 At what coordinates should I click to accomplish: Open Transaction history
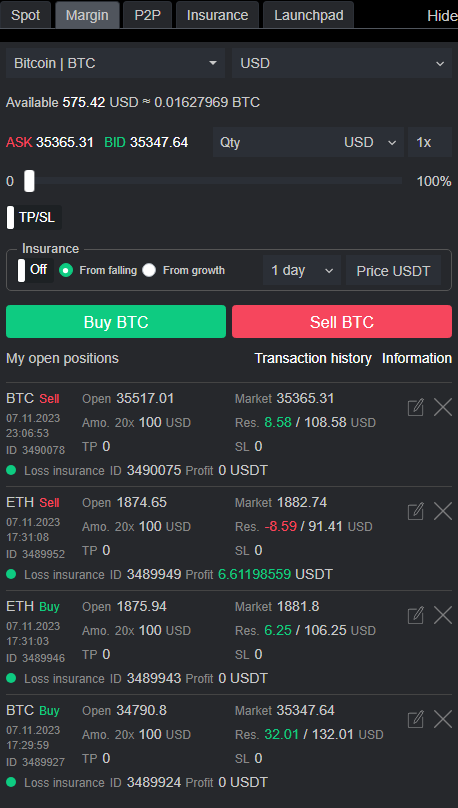pyautogui.click(x=313, y=358)
